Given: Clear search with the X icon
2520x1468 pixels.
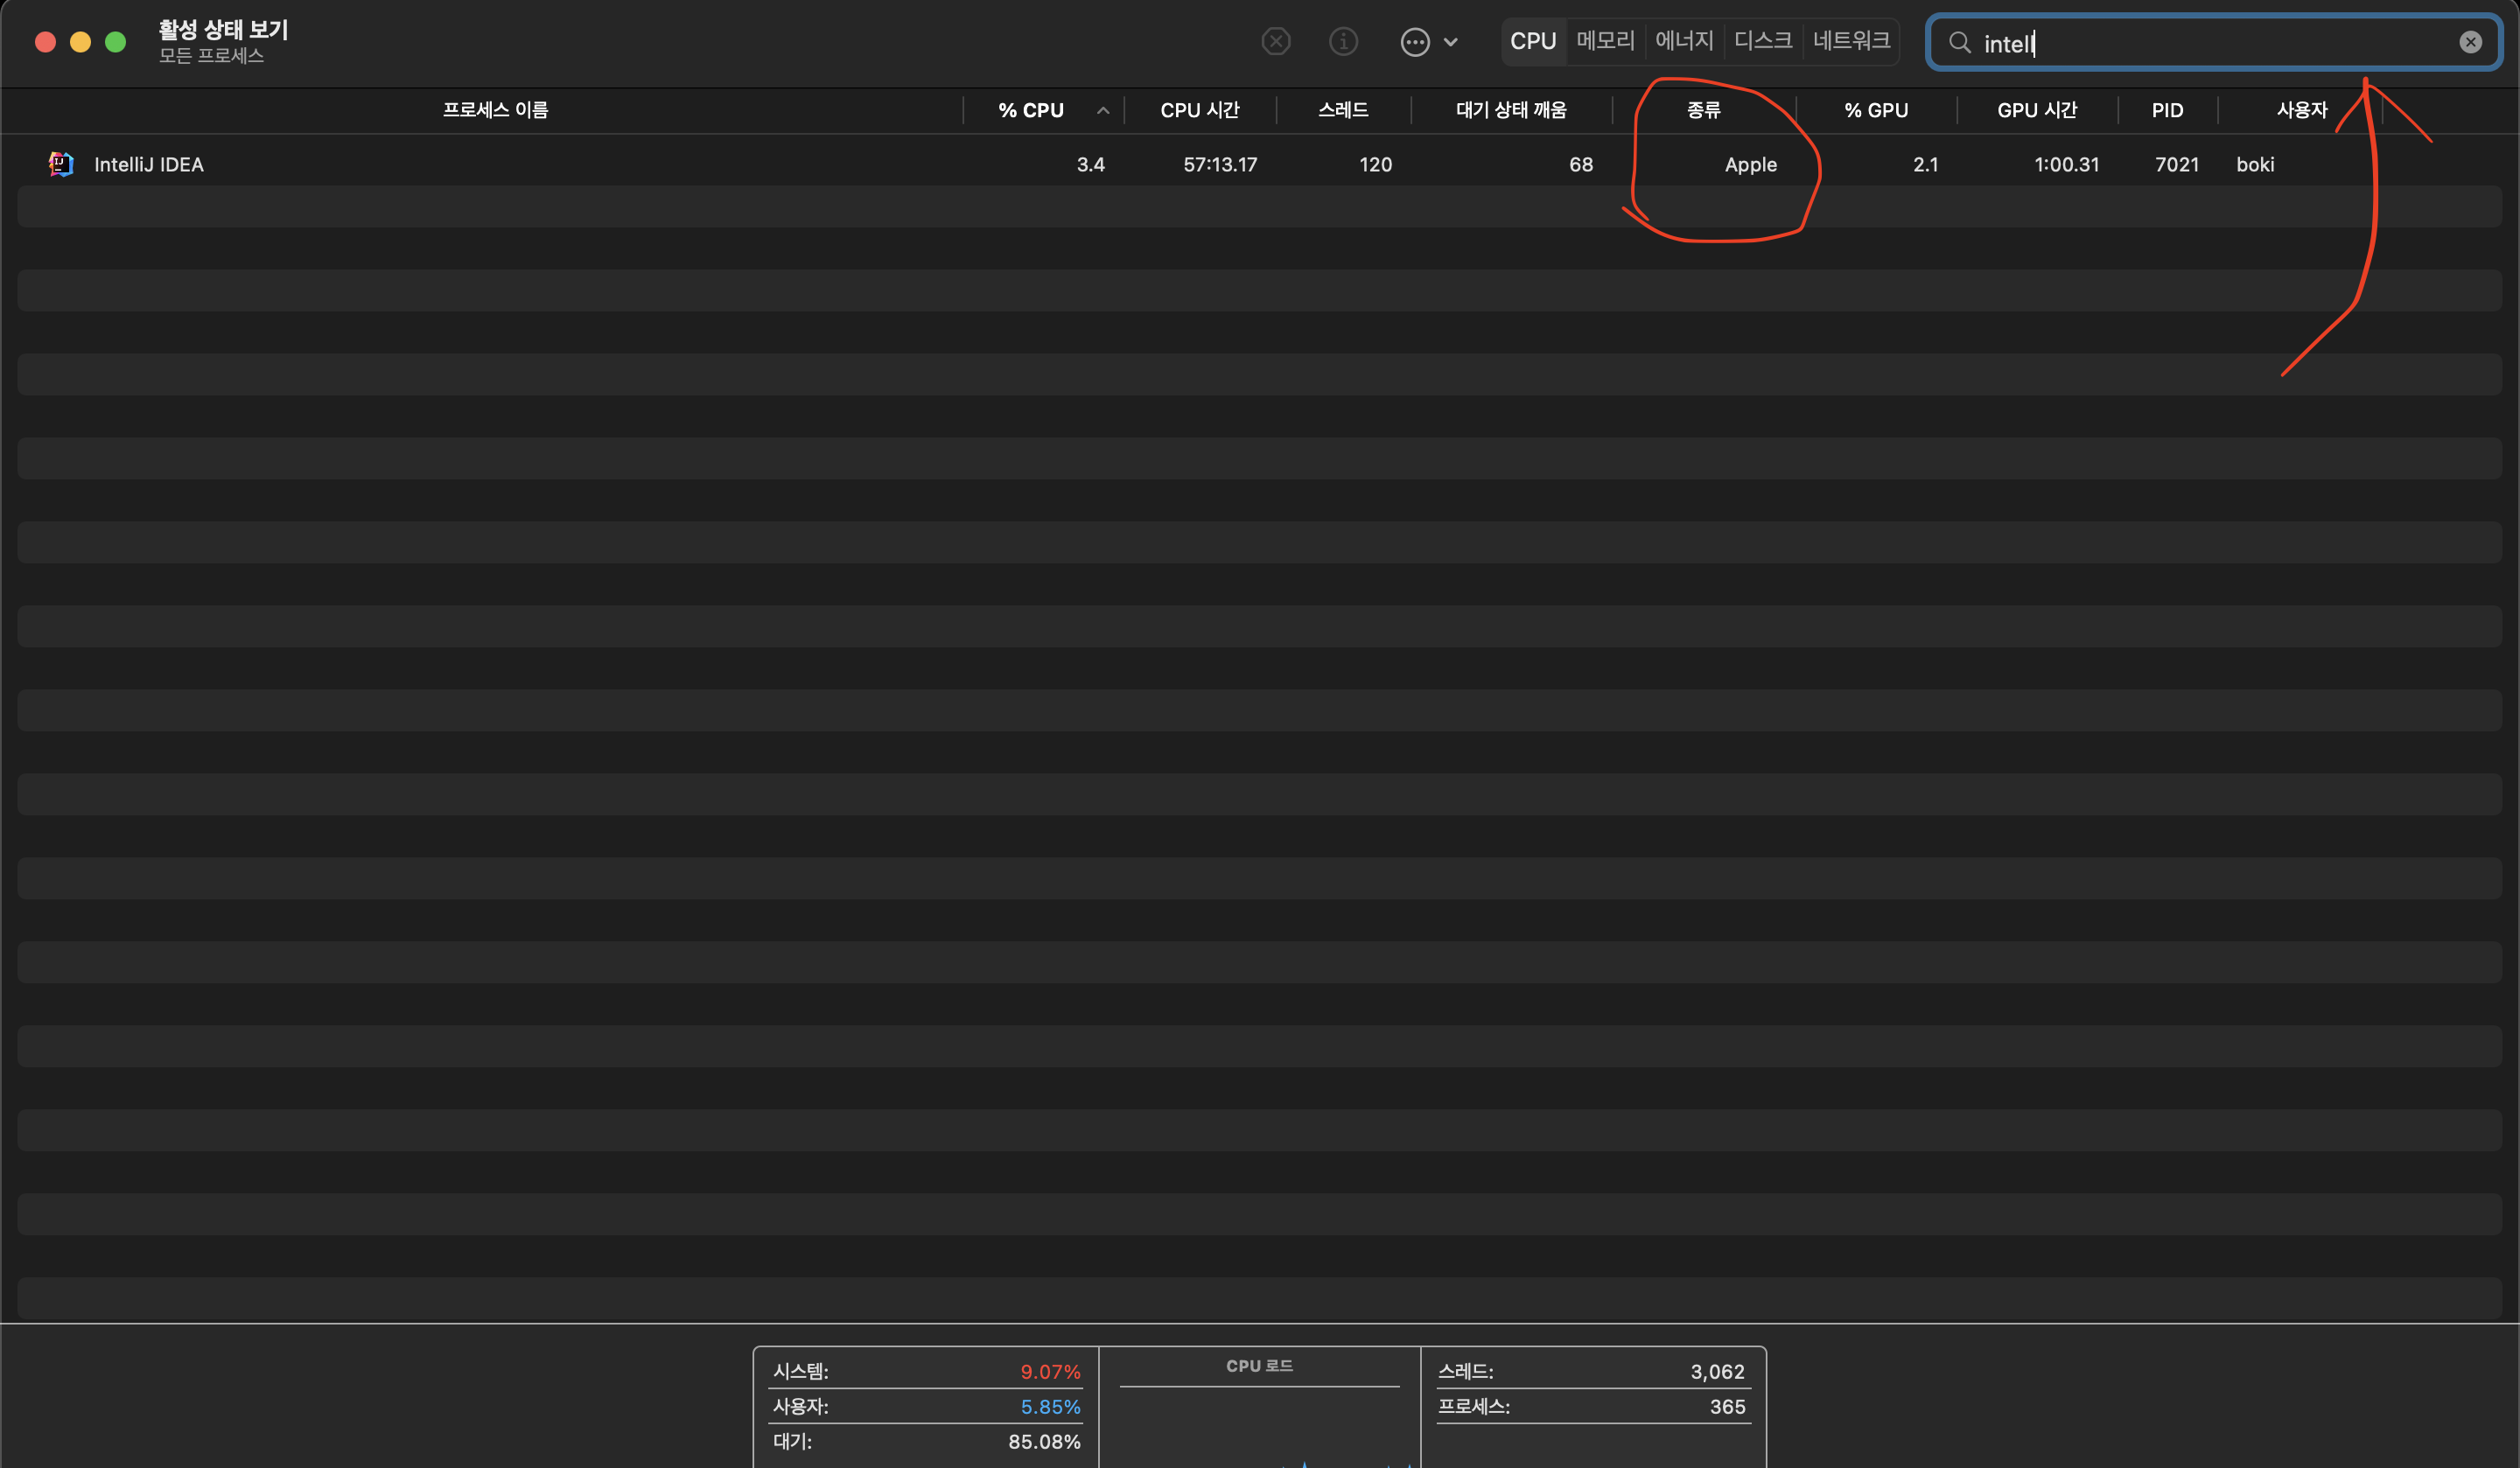Looking at the screenshot, I should (x=2470, y=42).
